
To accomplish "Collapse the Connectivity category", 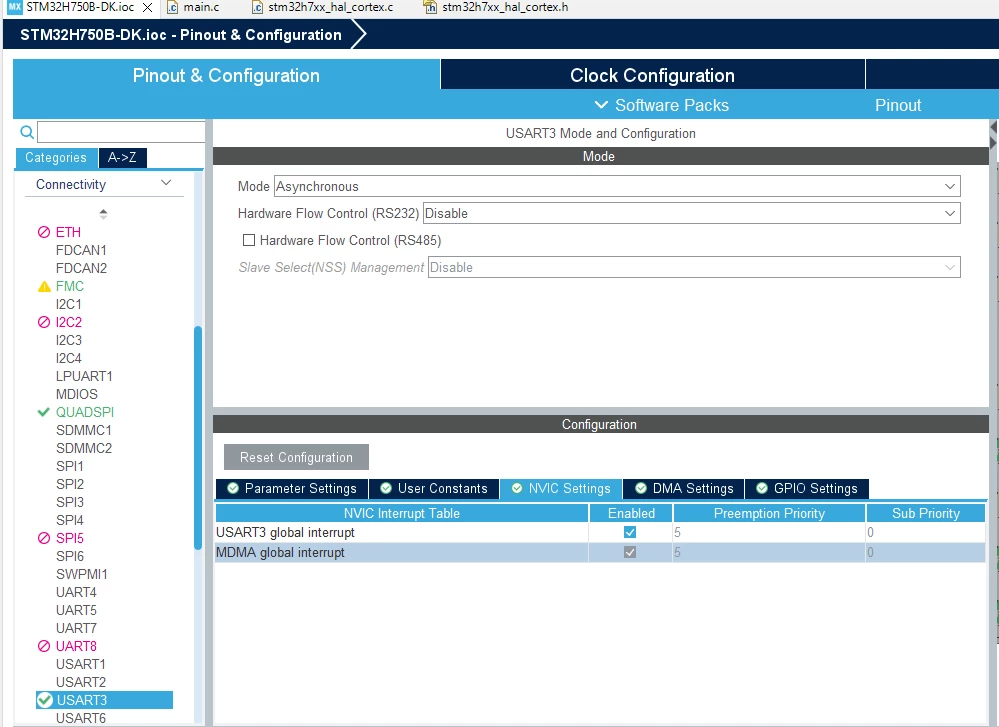I will click(166, 184).
